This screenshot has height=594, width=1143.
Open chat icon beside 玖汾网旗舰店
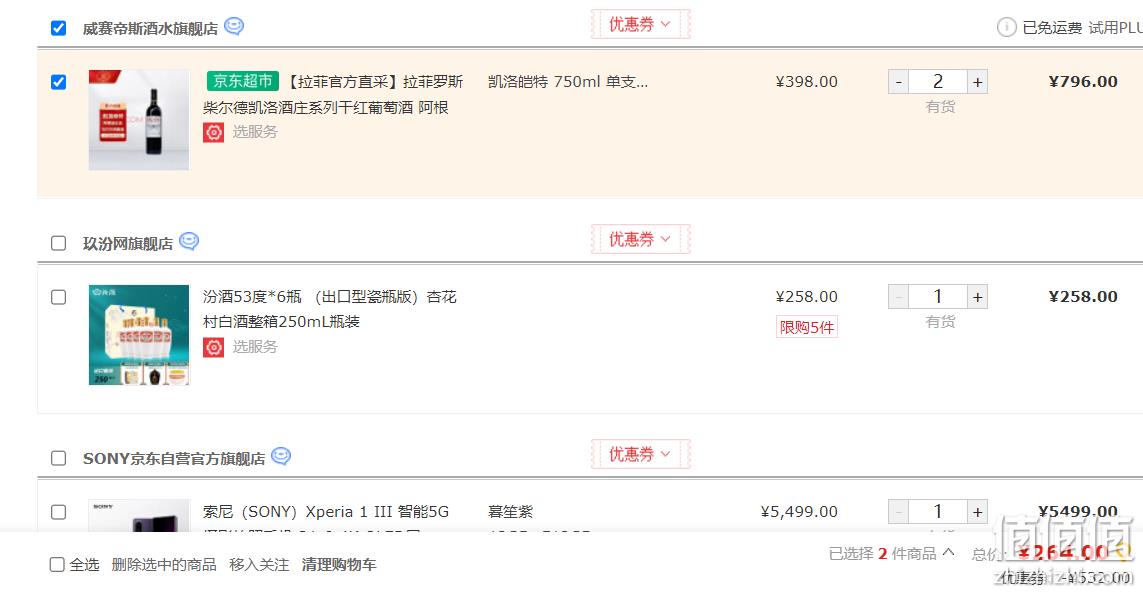coord(189,241)
